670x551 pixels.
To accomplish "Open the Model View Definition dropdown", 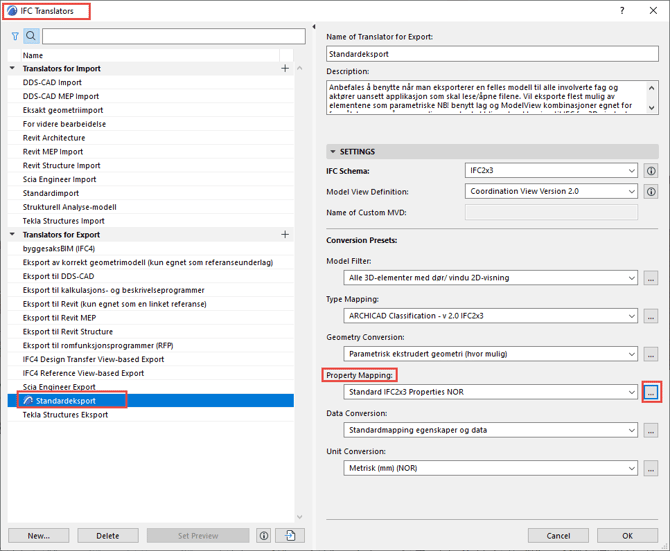I will coord(552,191).
